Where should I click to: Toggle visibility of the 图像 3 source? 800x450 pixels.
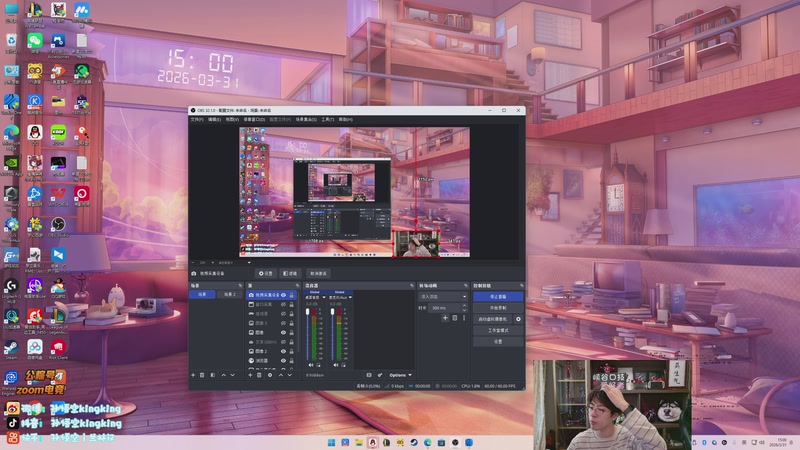[284, 323]
